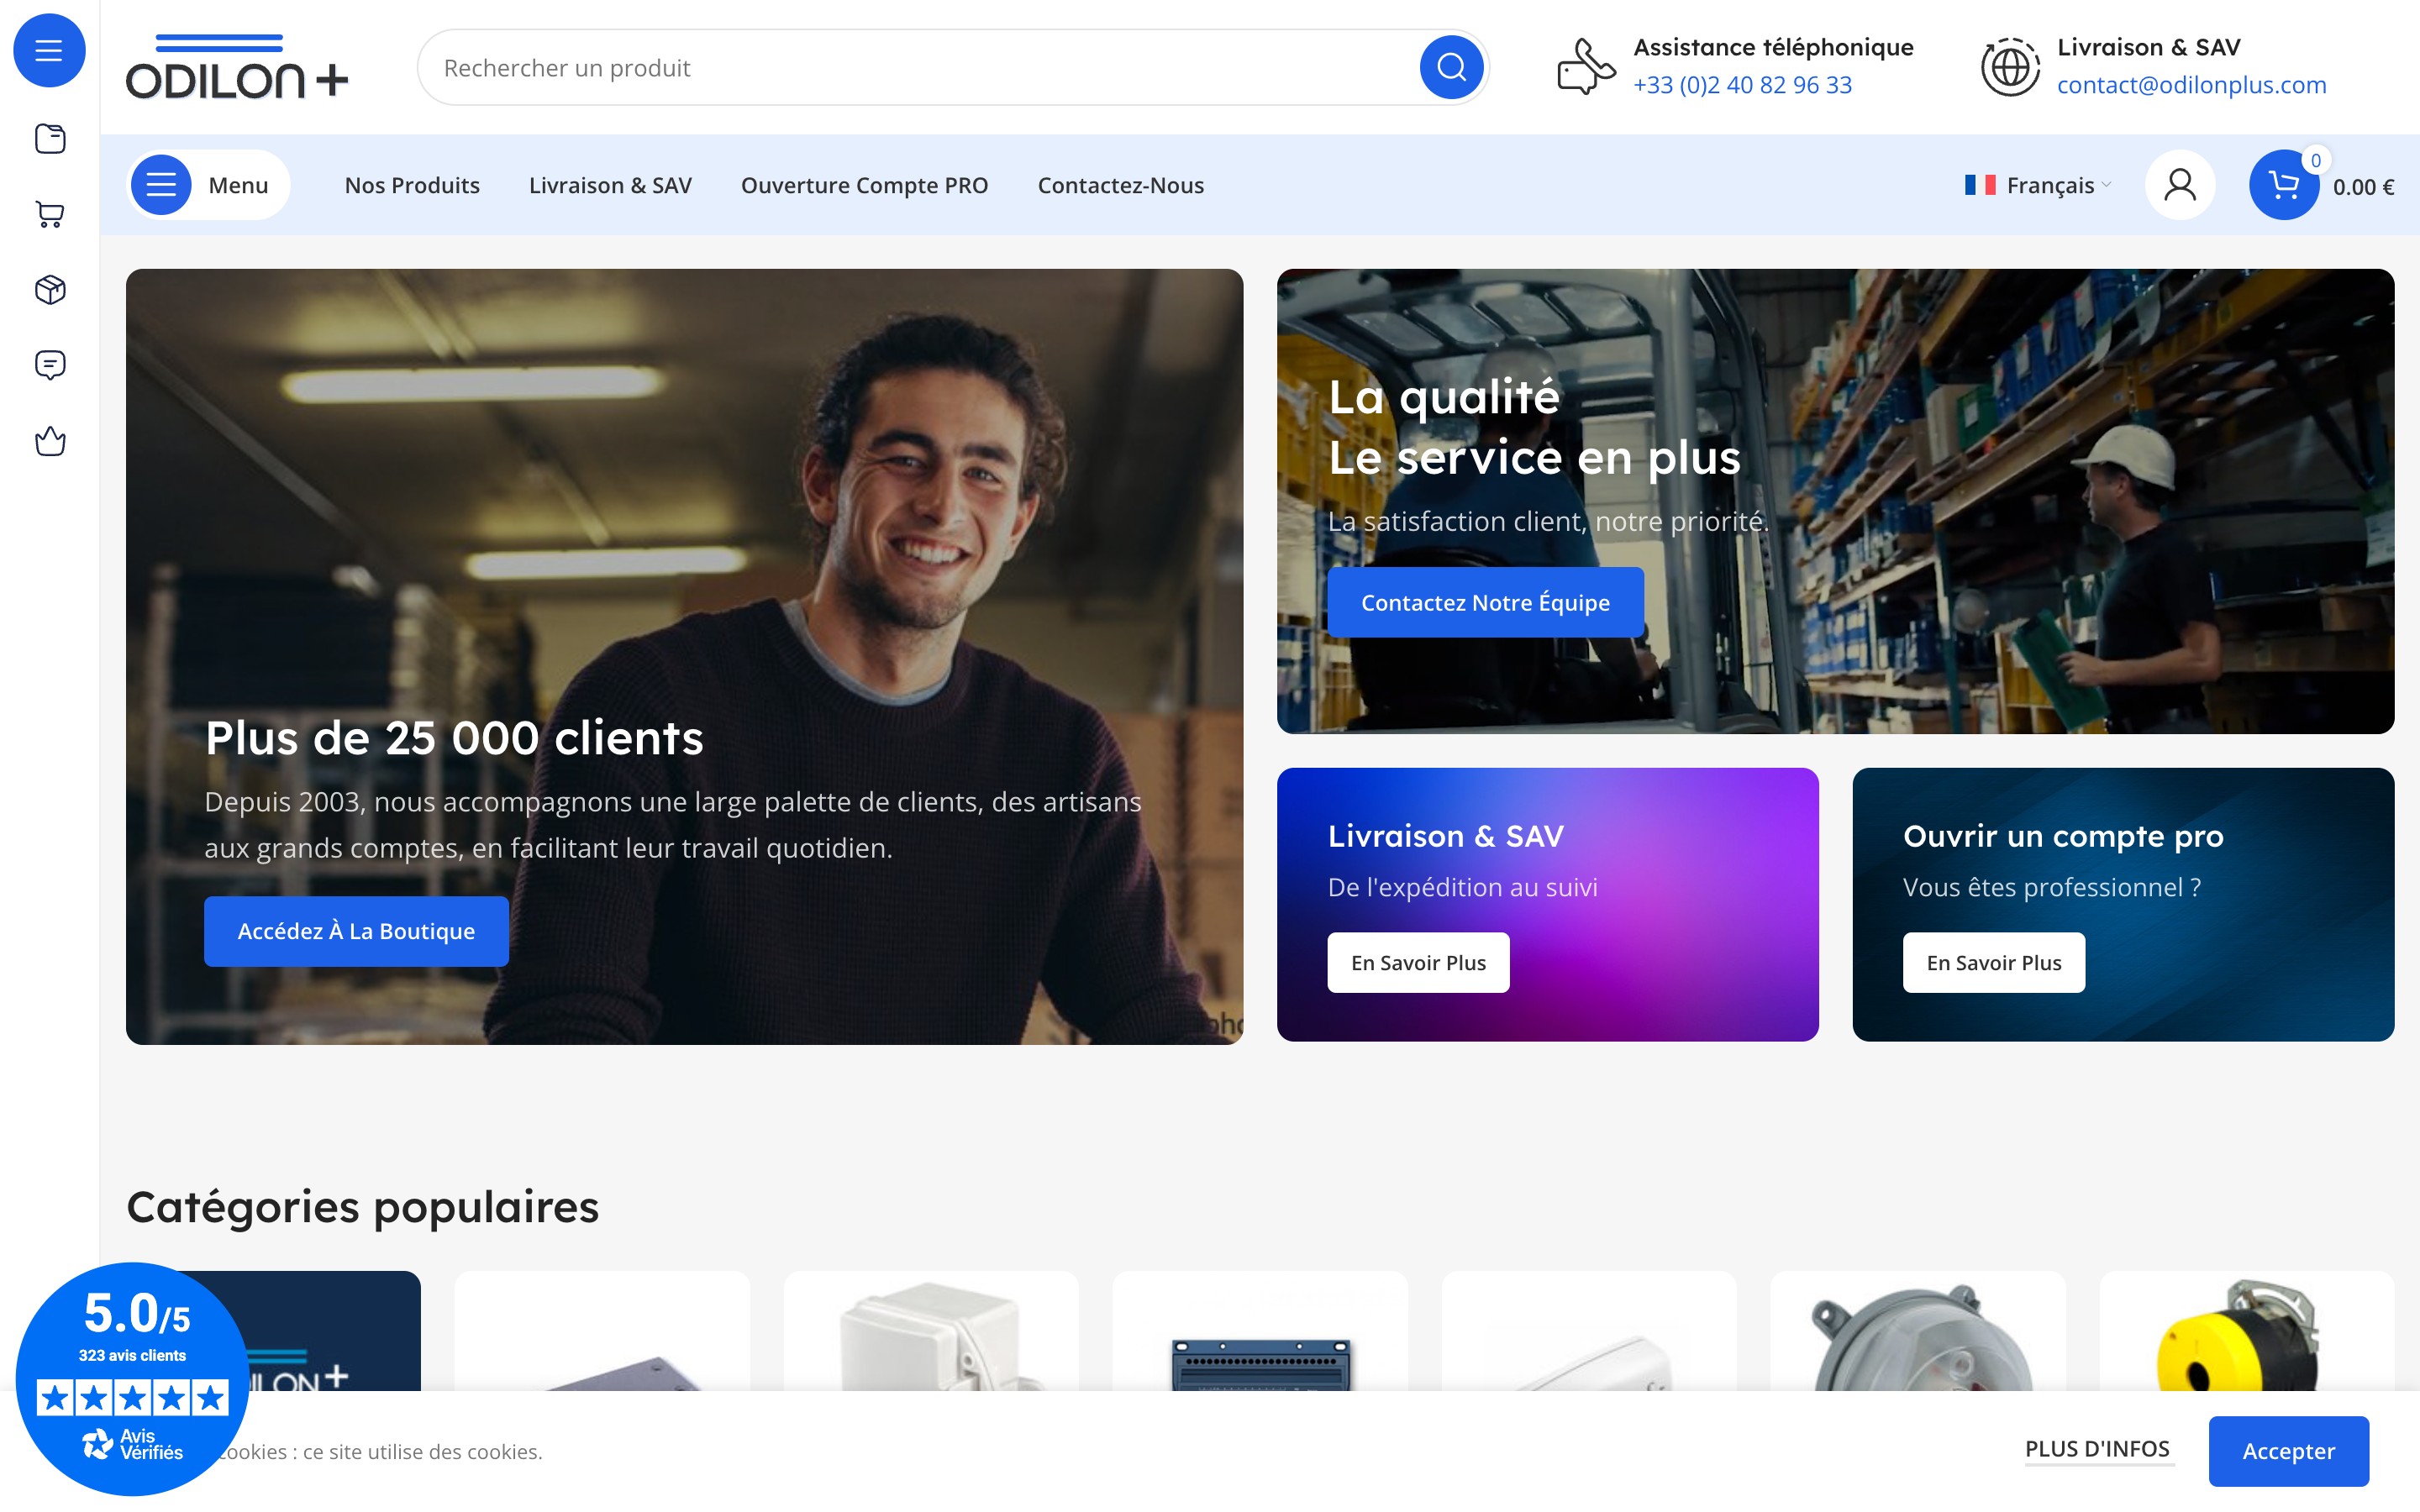Screen dimensions: 2420x1512
Task: Click the blue search magnifier button
Action: (1451, 68)
